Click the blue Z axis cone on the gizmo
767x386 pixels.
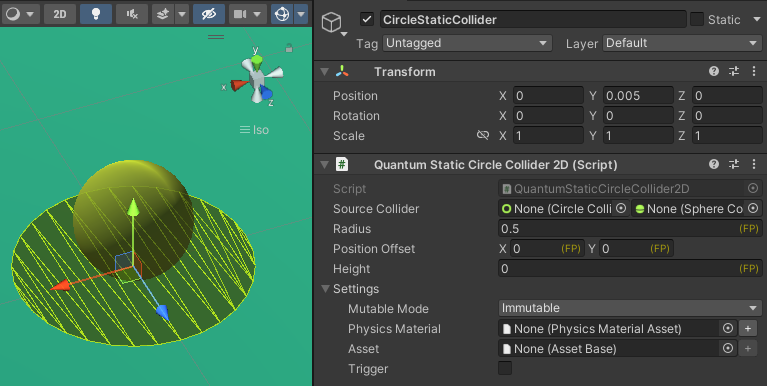pos(267,92)
